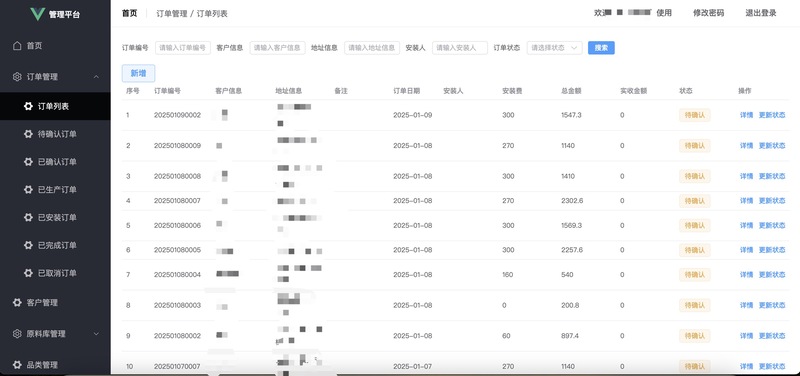
Task: Open 已确认订单 in the sidebar
Action: [55, 162]
